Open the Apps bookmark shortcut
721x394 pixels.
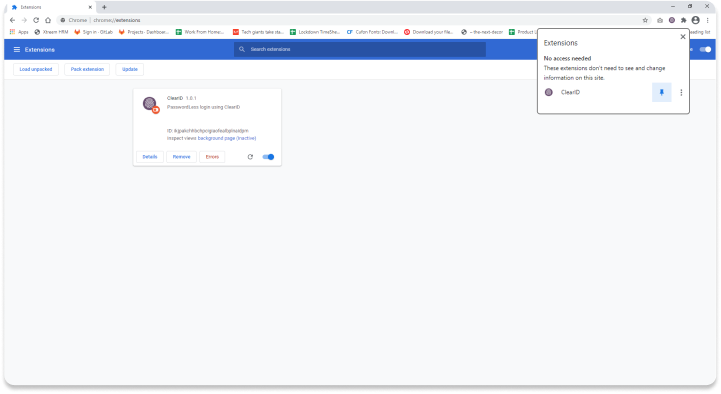tap(19, 32)
